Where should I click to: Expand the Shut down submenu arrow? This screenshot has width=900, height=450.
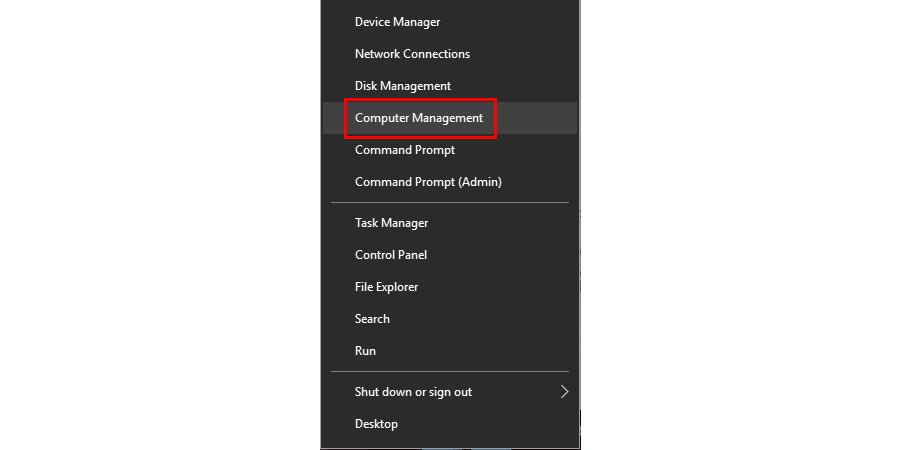pyautogui.click(x=564, y=392)
